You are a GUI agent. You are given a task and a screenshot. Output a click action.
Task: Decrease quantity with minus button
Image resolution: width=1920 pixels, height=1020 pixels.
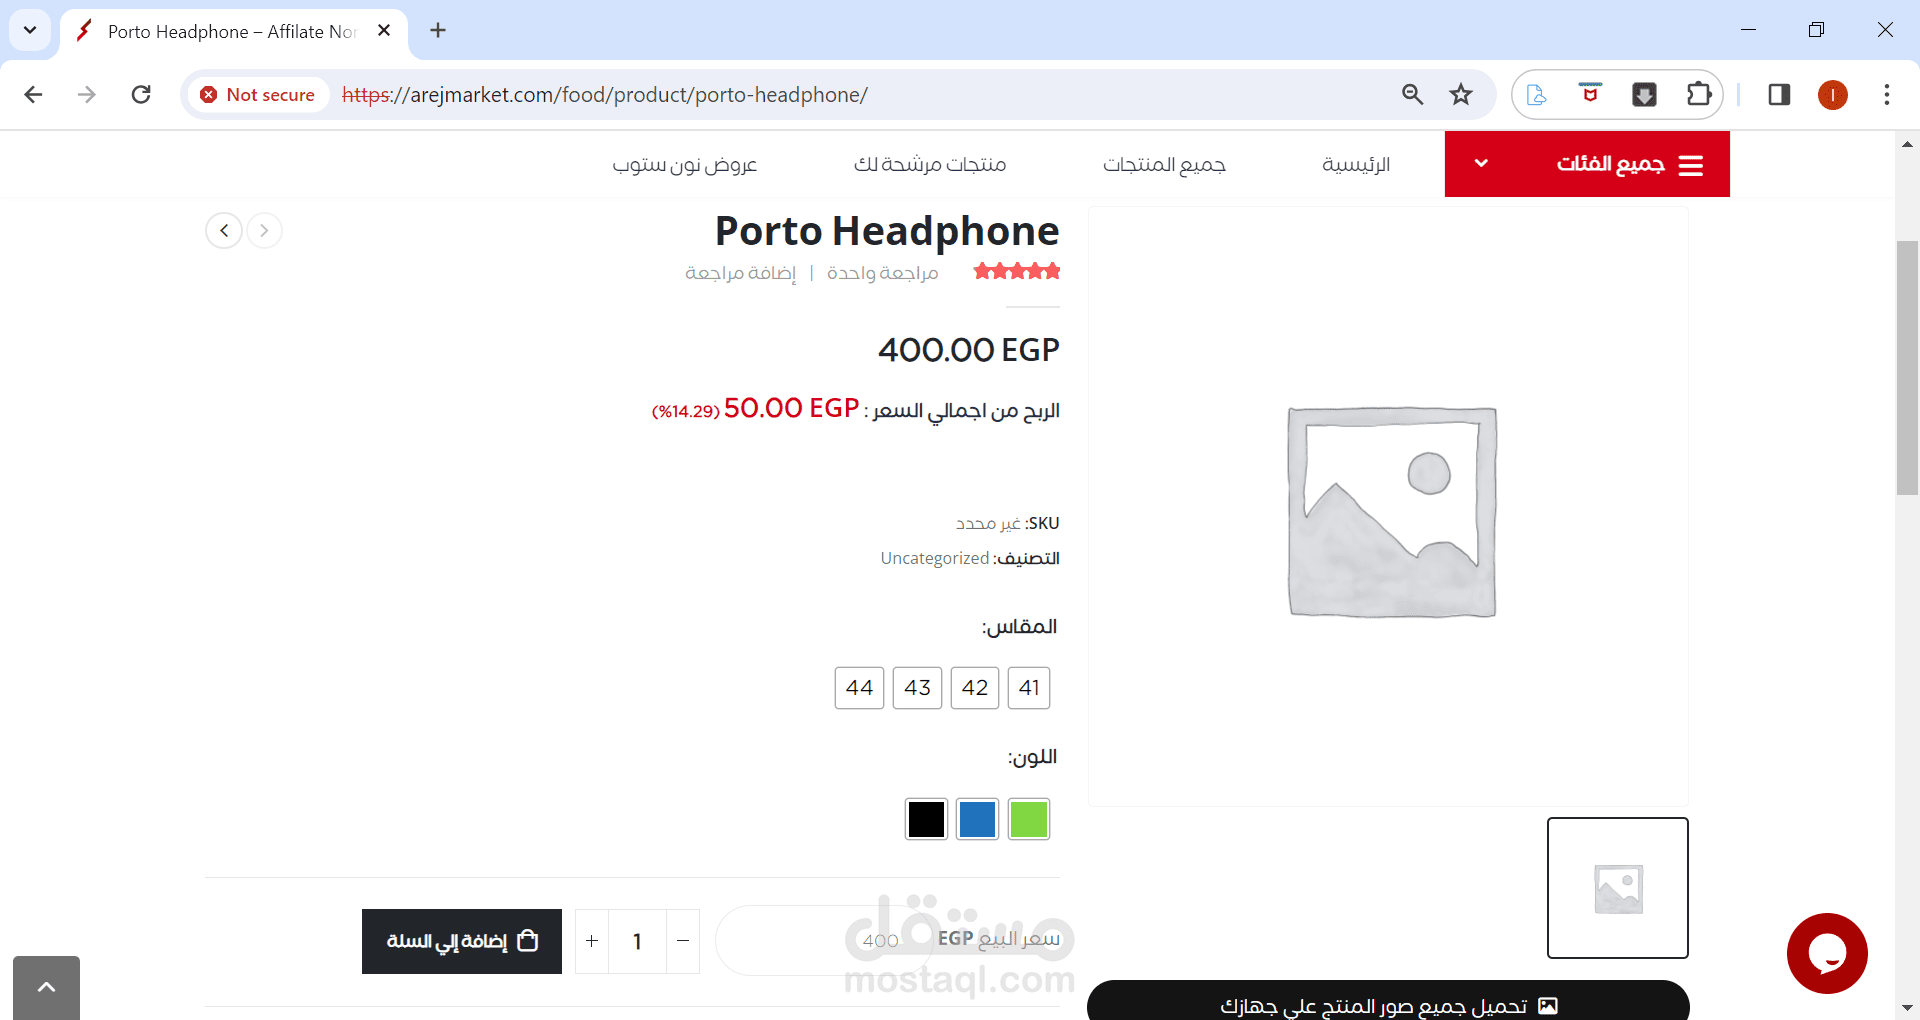683,941
